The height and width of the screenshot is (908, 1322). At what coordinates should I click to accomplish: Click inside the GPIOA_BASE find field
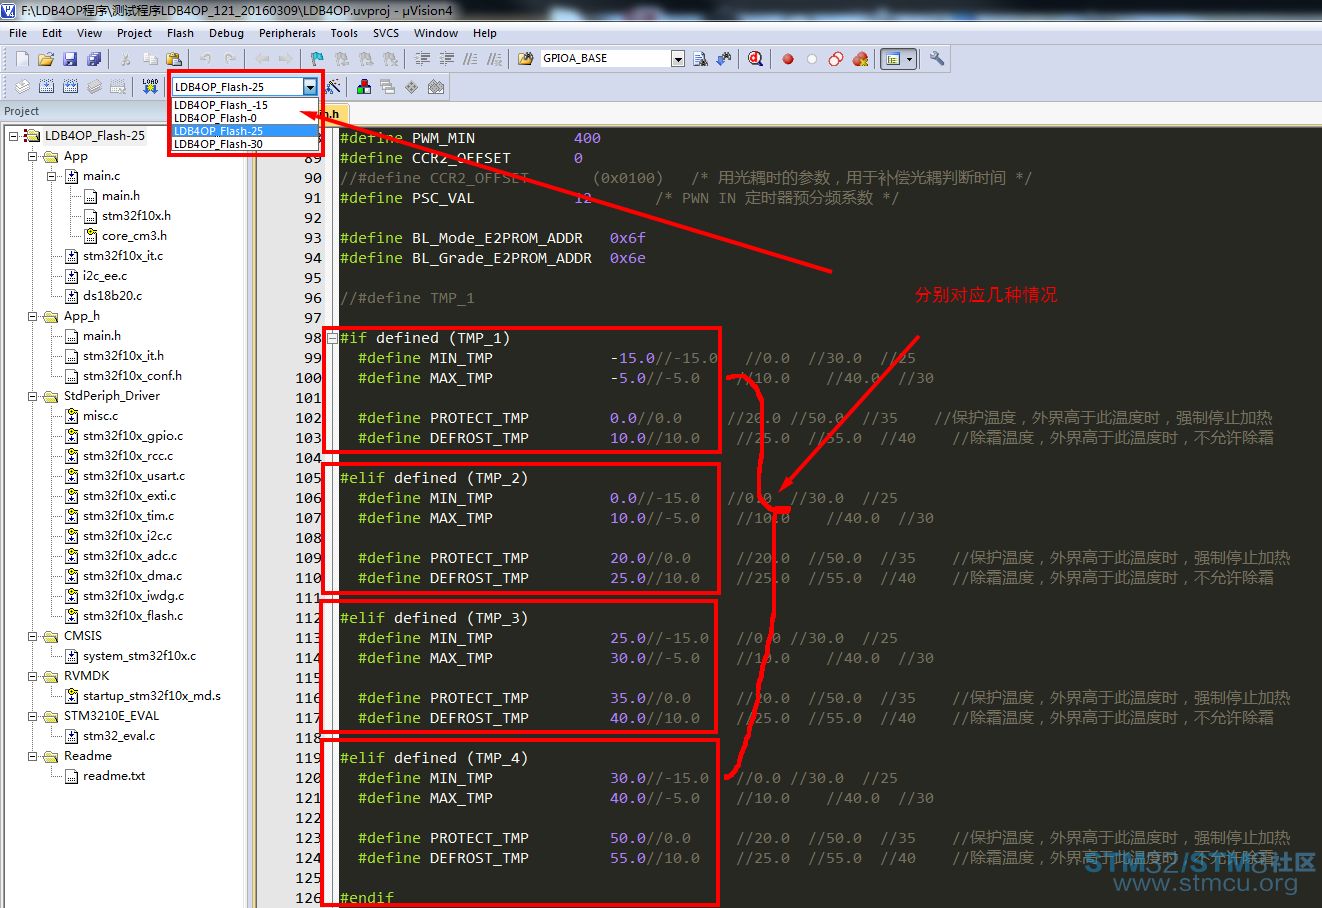coord(605,59)
